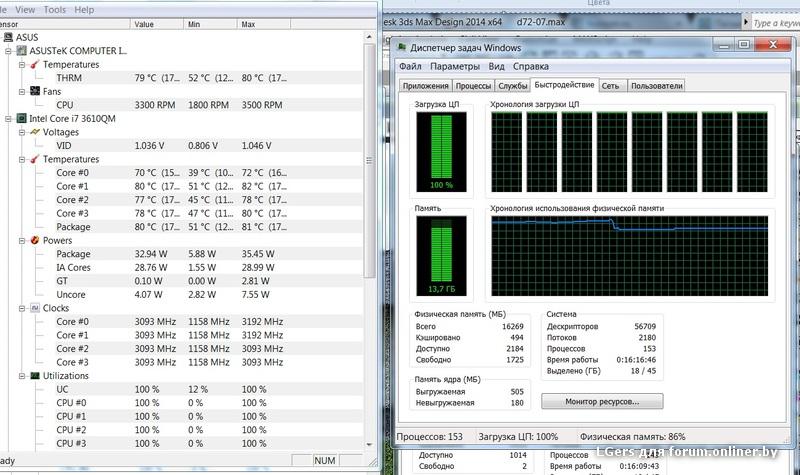
Task: Click the Powers flame icon
Action: pyautogui.click(x=35, y=240)
